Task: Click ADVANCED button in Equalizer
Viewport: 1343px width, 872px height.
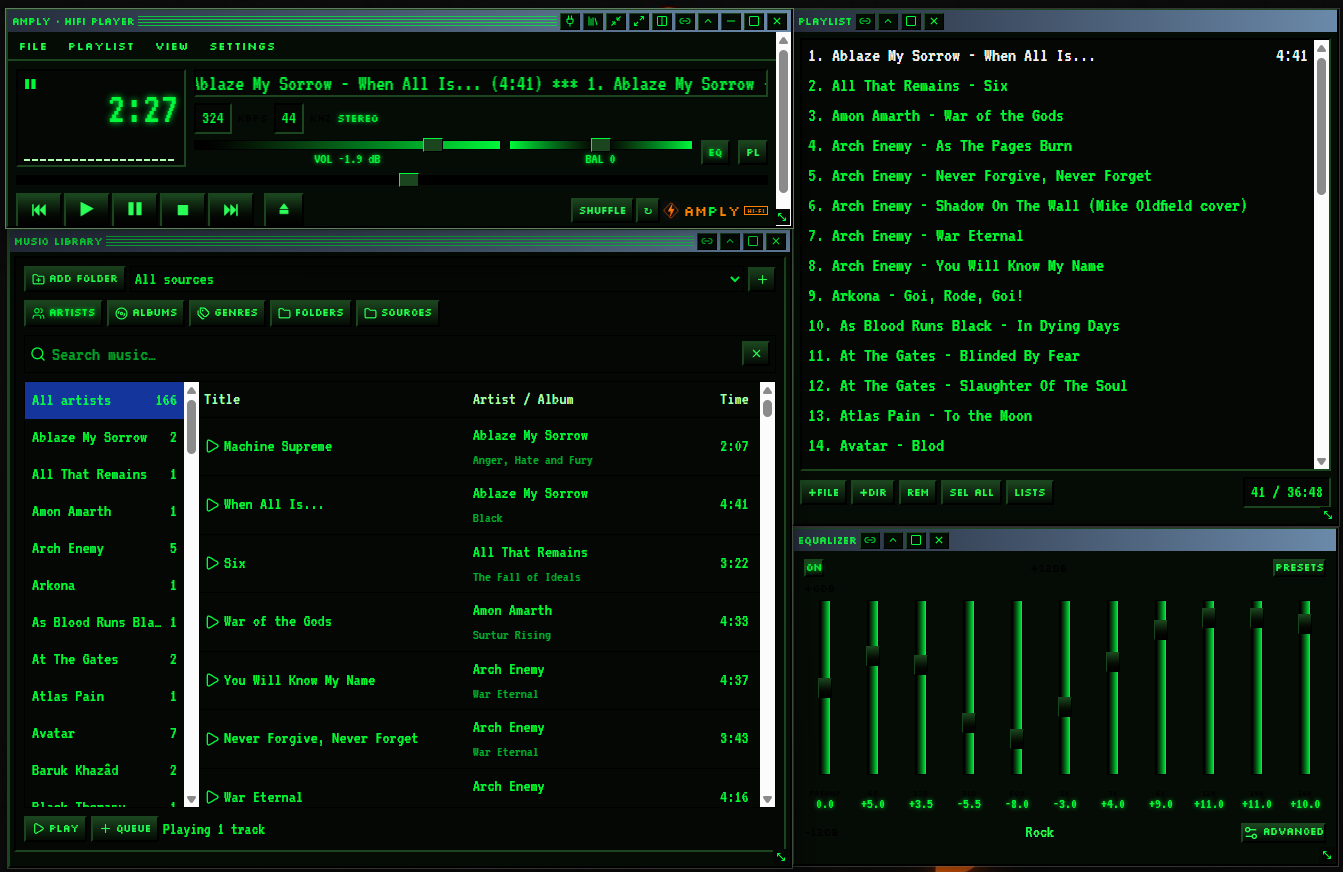Action: pos(1284,832)
